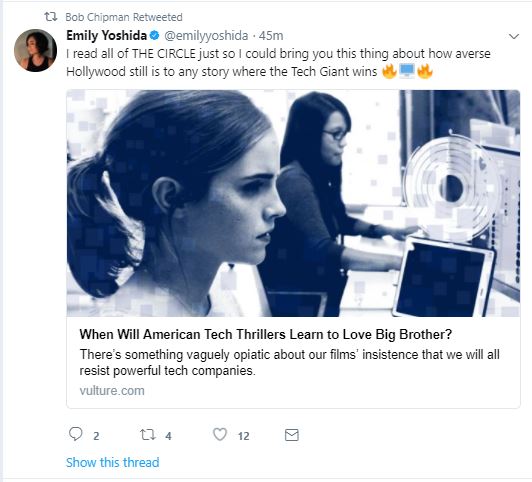532x482 pixels.
Task: Click the likes count 12
Action: pyautogui.click(x=243, y=436)
